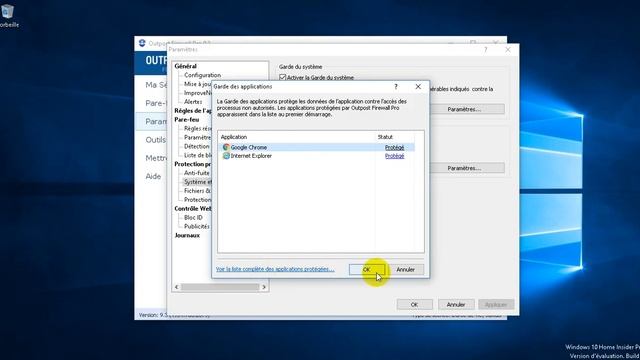Click the Internet Explorer icon in list

[x=226, y=156]
